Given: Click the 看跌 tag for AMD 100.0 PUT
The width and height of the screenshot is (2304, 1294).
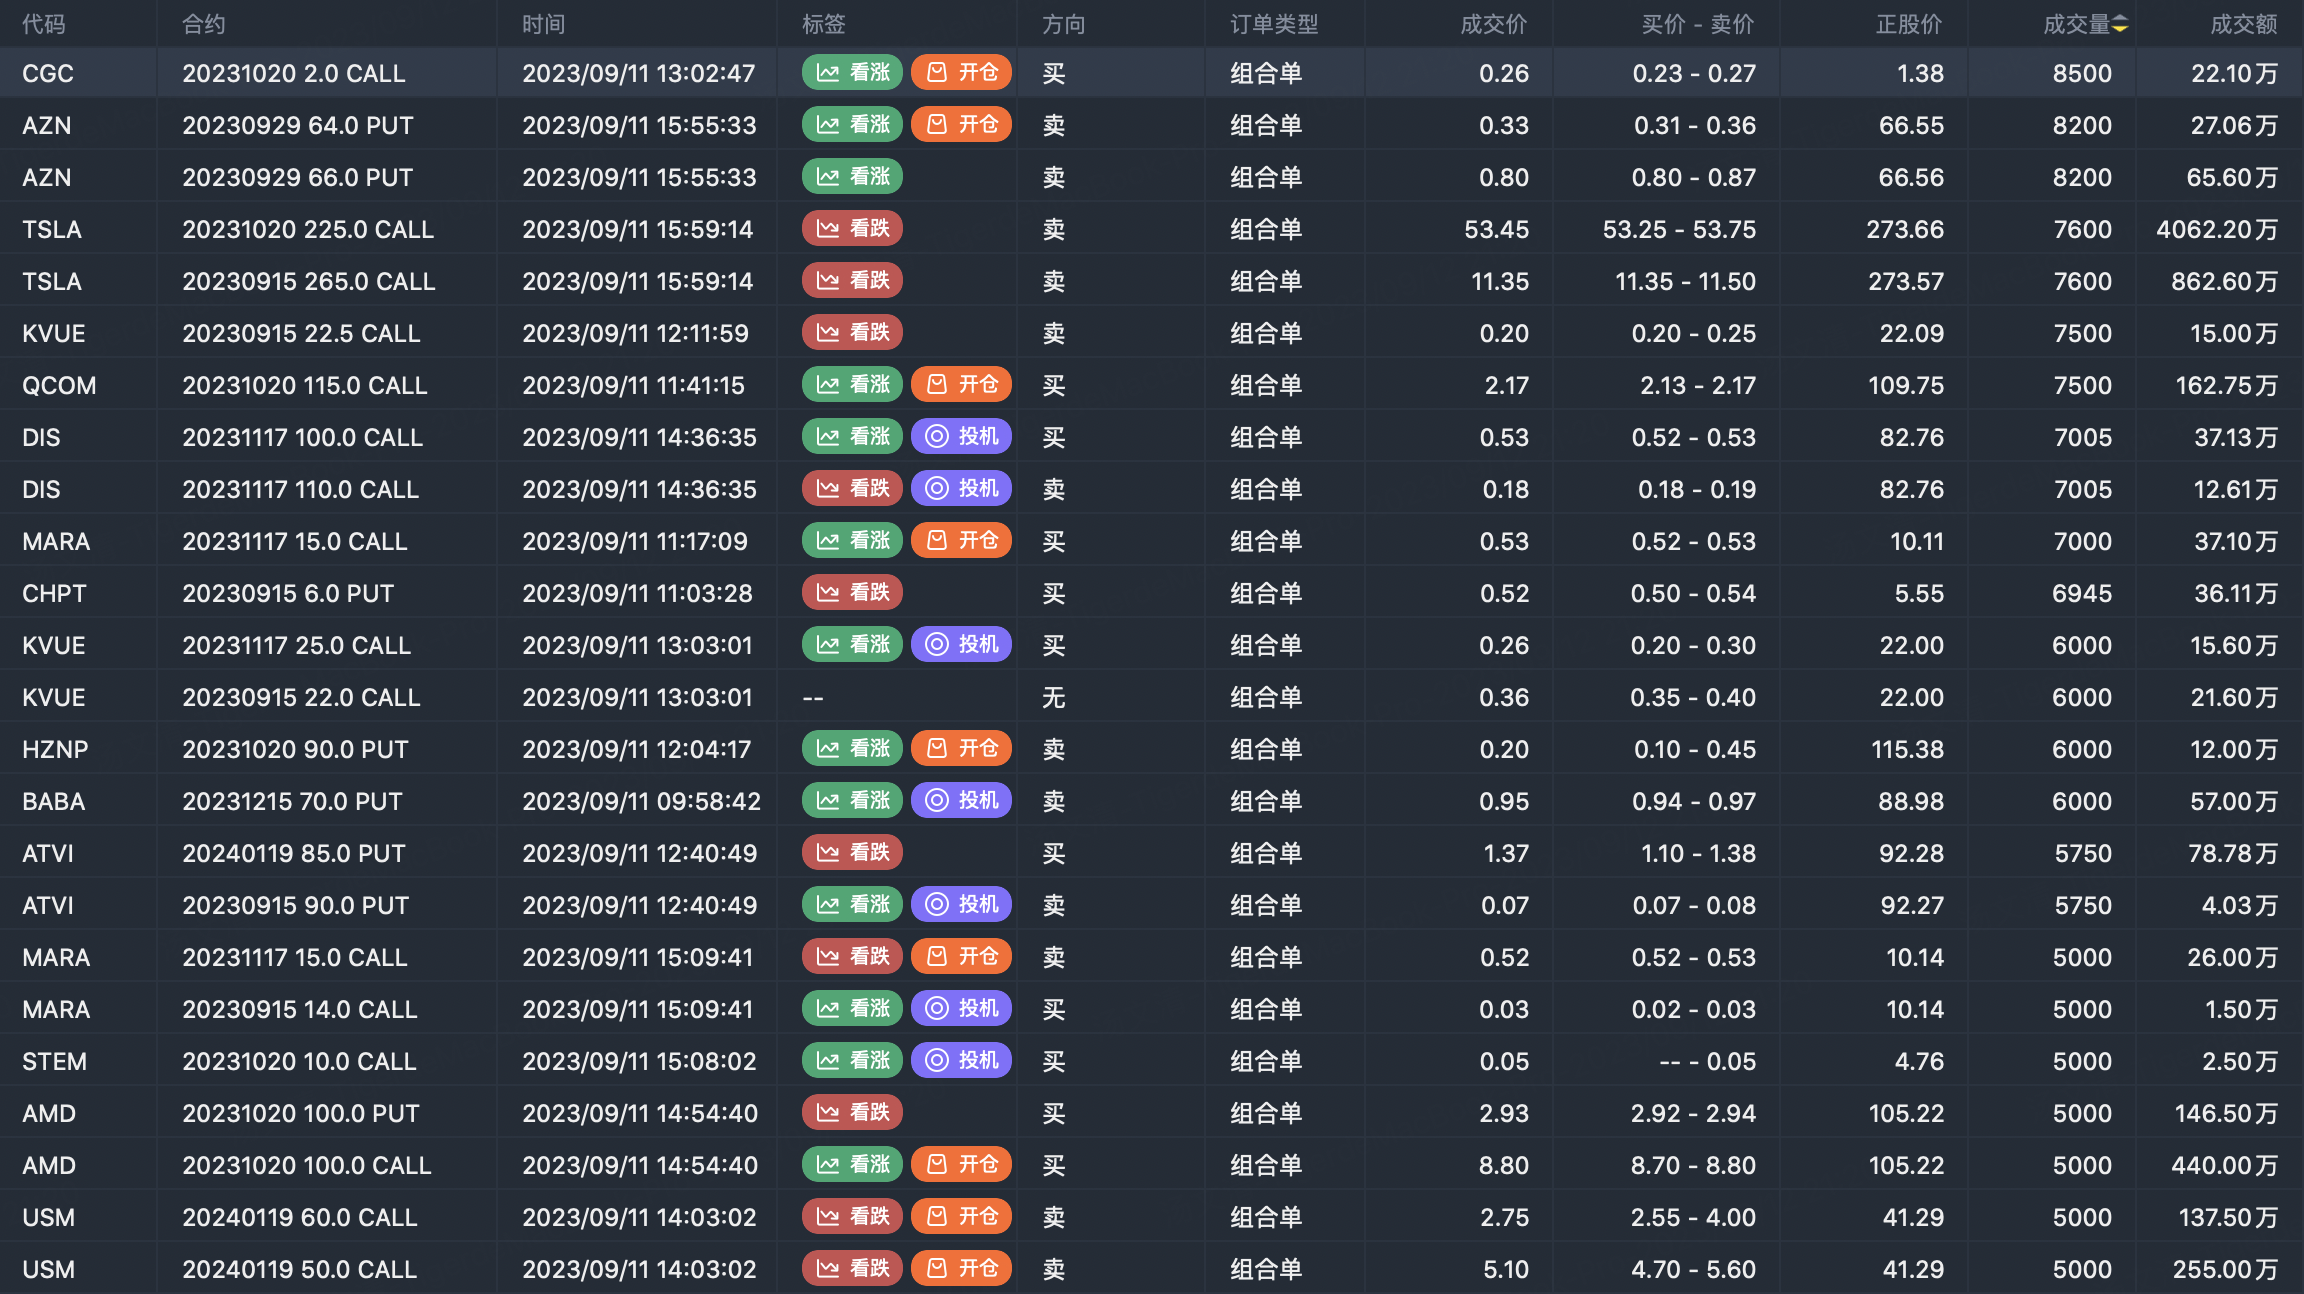Looking at the screenshot, I should 852,1112.
